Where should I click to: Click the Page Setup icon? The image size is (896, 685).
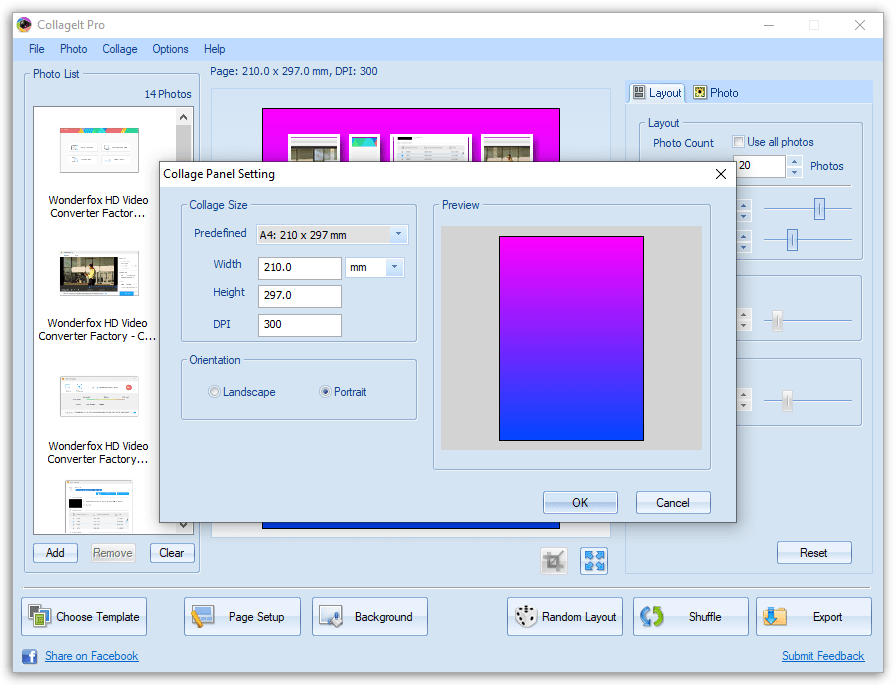(x=202, y=616)
